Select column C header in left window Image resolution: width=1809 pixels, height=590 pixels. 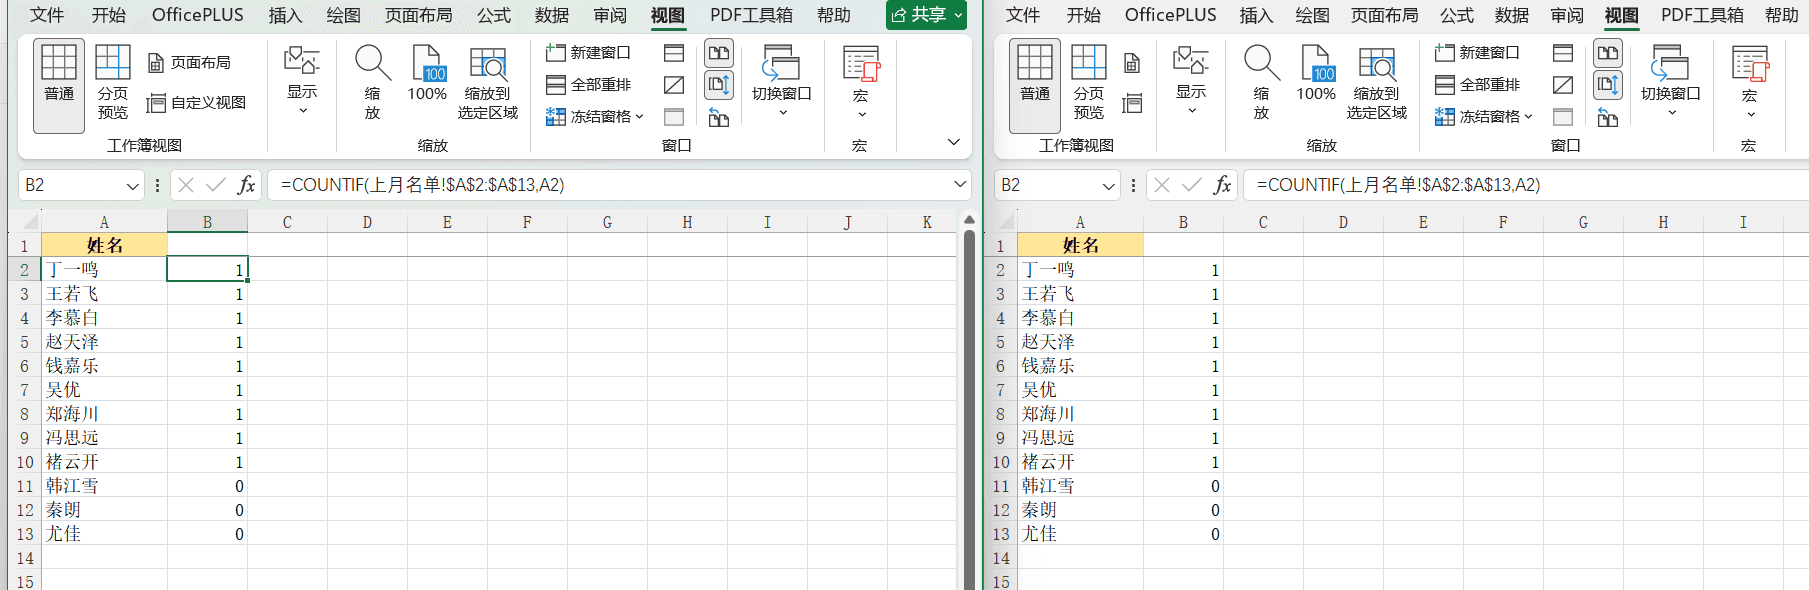tap(287, 222)
